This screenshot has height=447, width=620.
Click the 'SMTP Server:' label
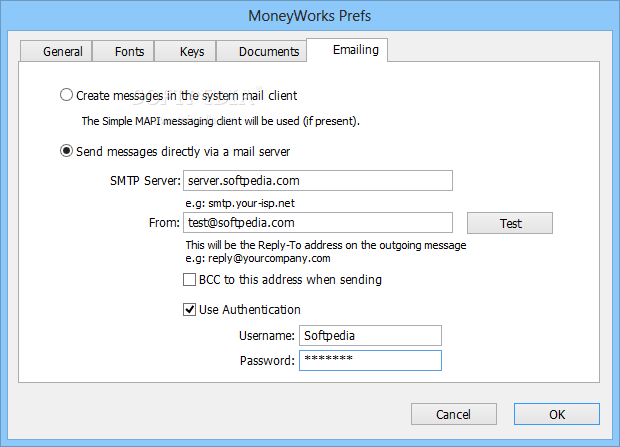click(145, 181)
